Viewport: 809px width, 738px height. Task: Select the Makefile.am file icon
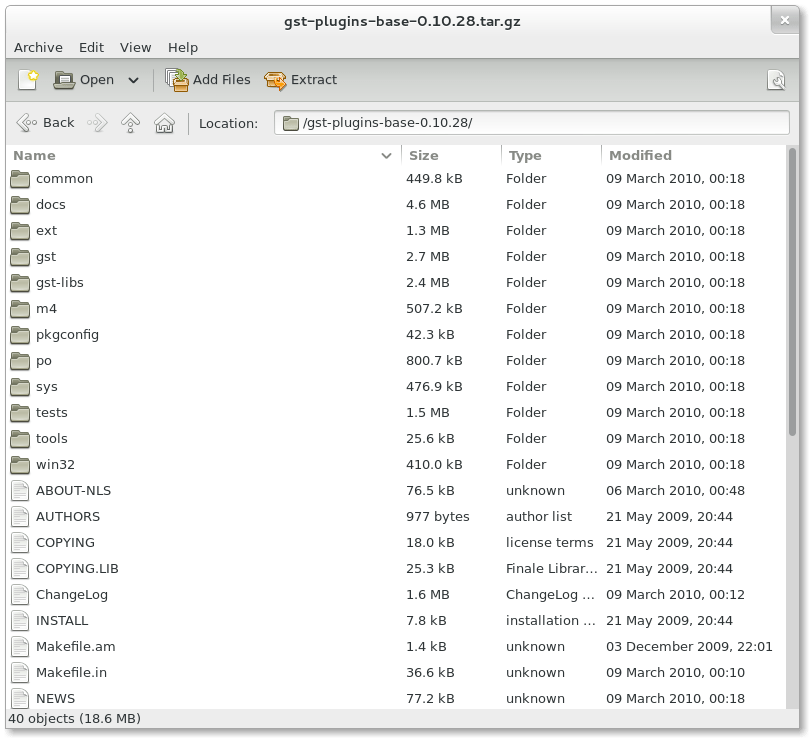pyautogui.click(x=20, y=647)
